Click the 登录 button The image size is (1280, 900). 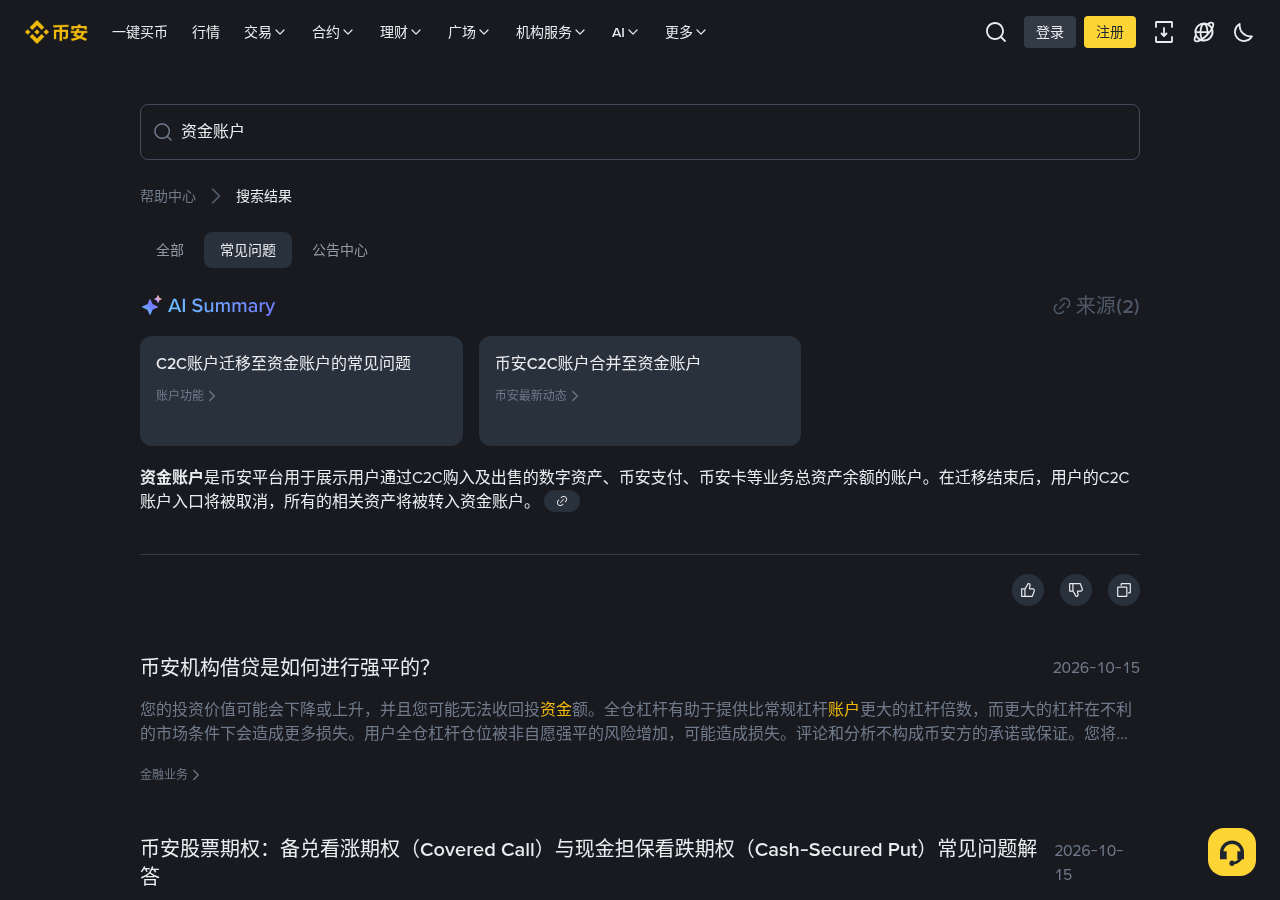click(1050, 32)
